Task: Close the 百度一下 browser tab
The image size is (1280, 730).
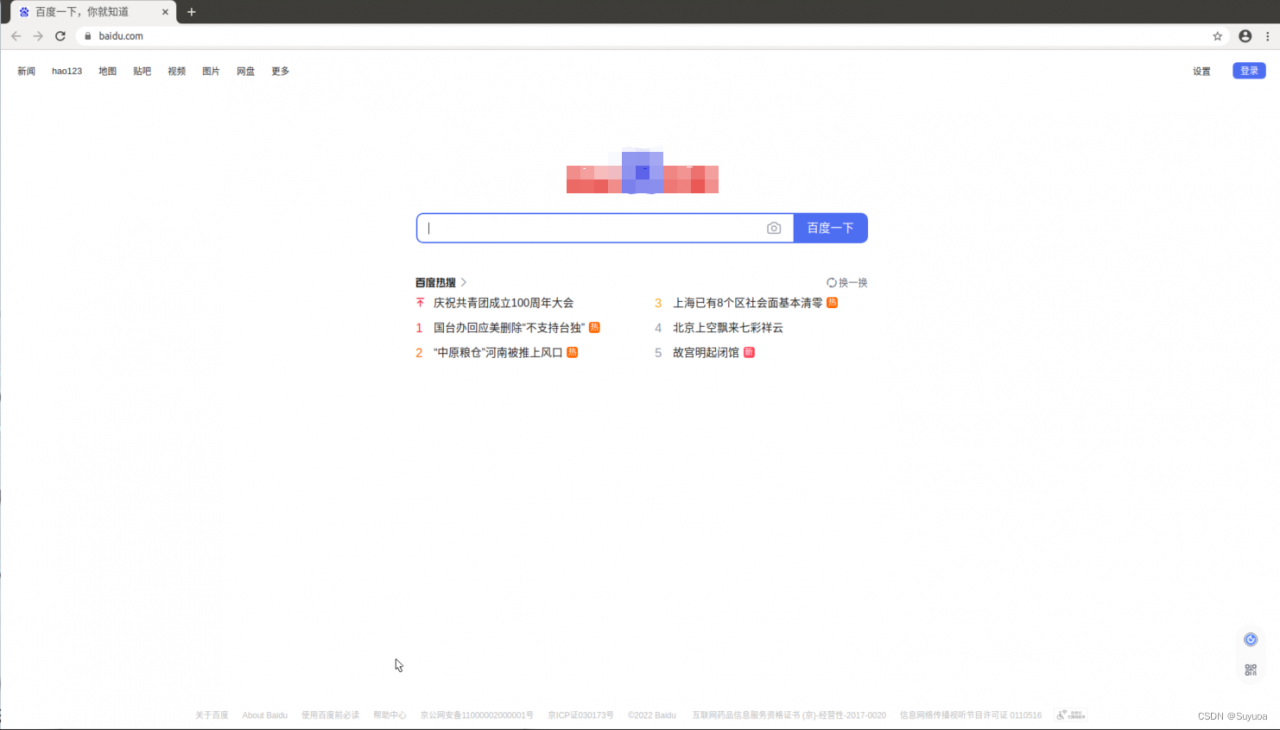Action: click(166, 12)
